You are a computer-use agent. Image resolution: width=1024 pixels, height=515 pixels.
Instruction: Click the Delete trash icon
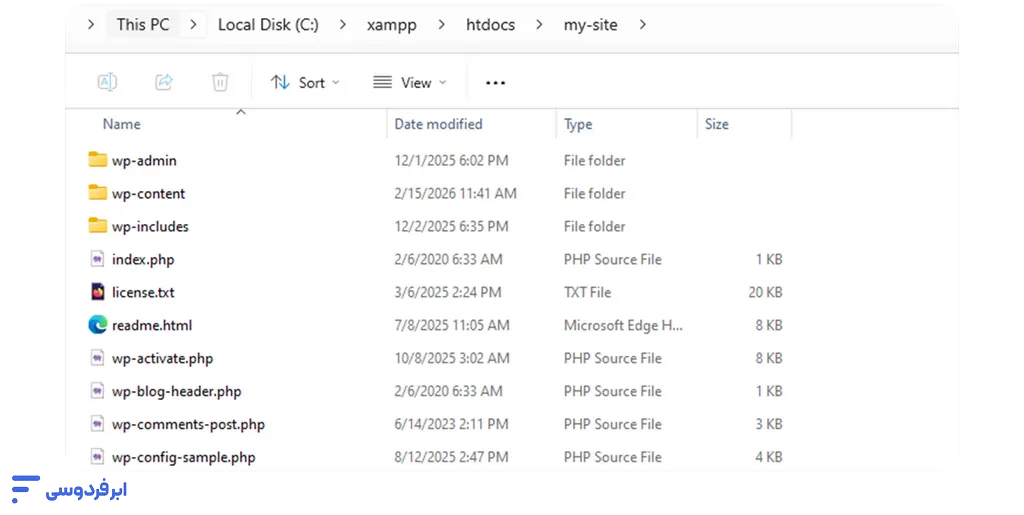click(x=220, y=82)
